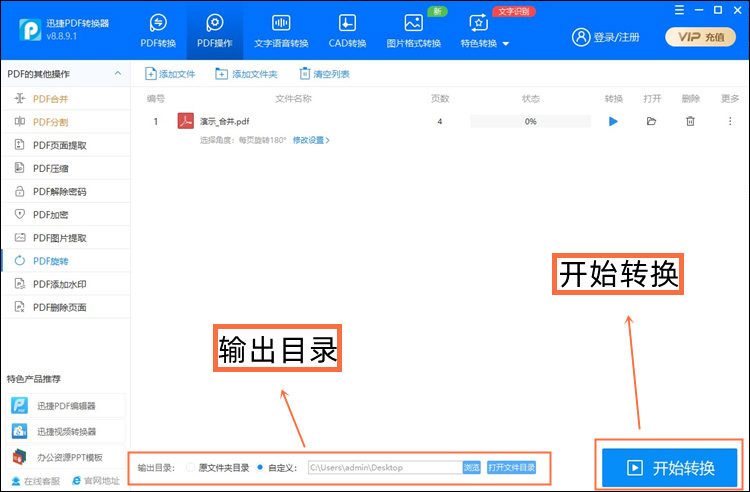This screenshot has width=750, height=492.
Task: Open the 图片格式转换 tab
Action: 413,31
